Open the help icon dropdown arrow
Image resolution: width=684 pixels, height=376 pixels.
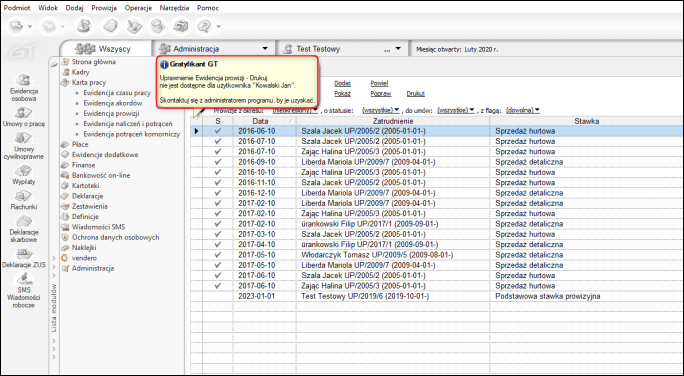219,27
